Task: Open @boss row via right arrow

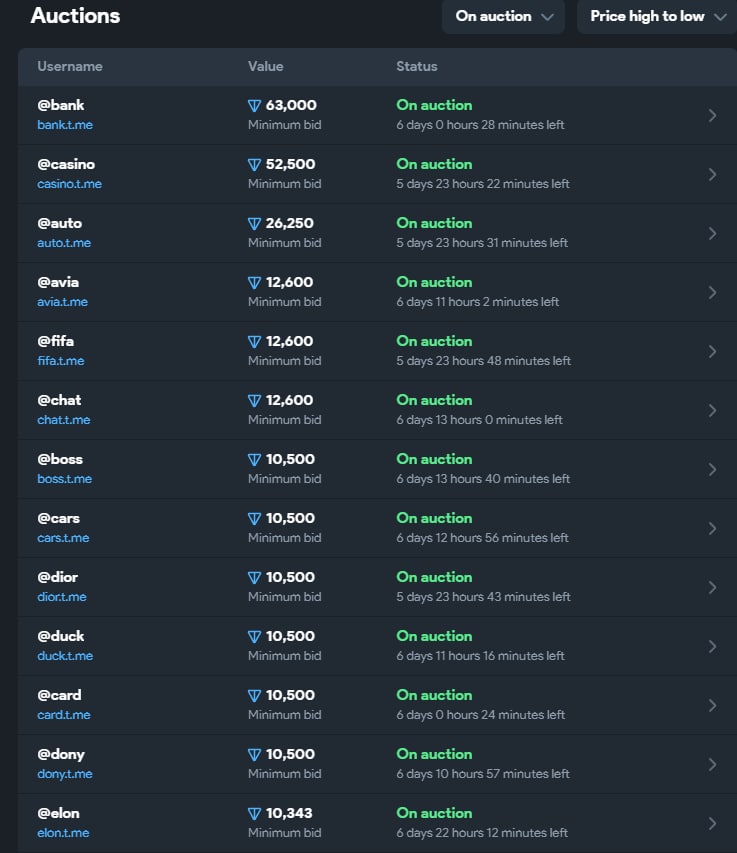Action: click(x=712, y=469)
